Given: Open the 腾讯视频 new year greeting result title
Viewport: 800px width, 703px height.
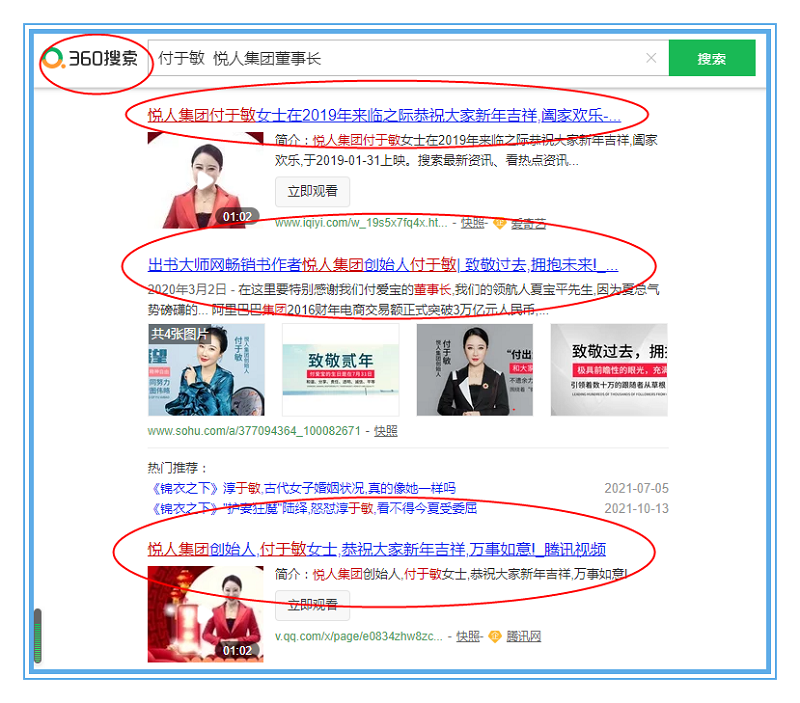Looking at the screenshot, I should (x=377, y=549).
